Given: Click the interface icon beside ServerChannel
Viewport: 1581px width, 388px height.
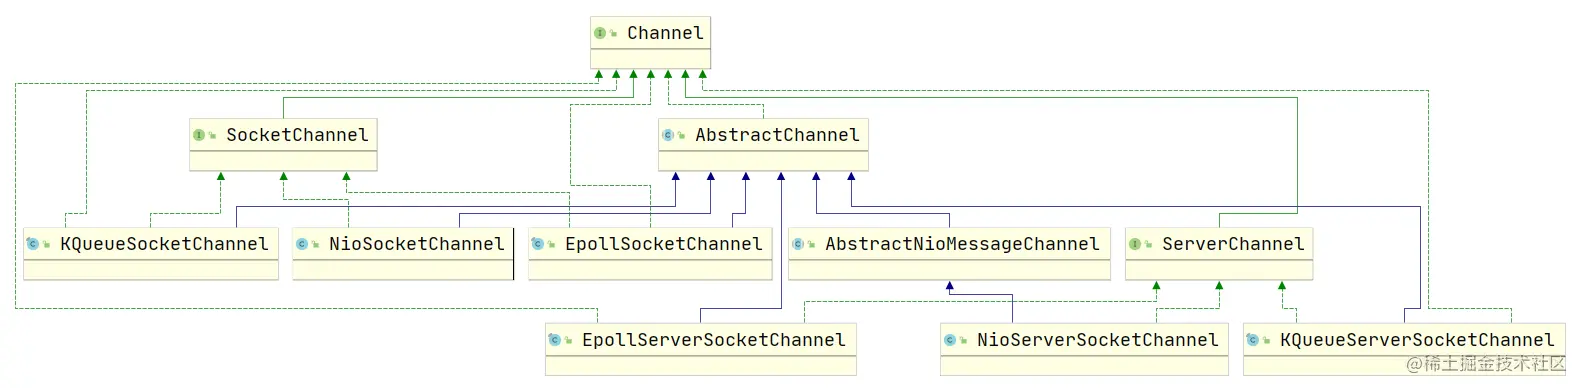Looking at the screenshot, I should coord(1135,244).
